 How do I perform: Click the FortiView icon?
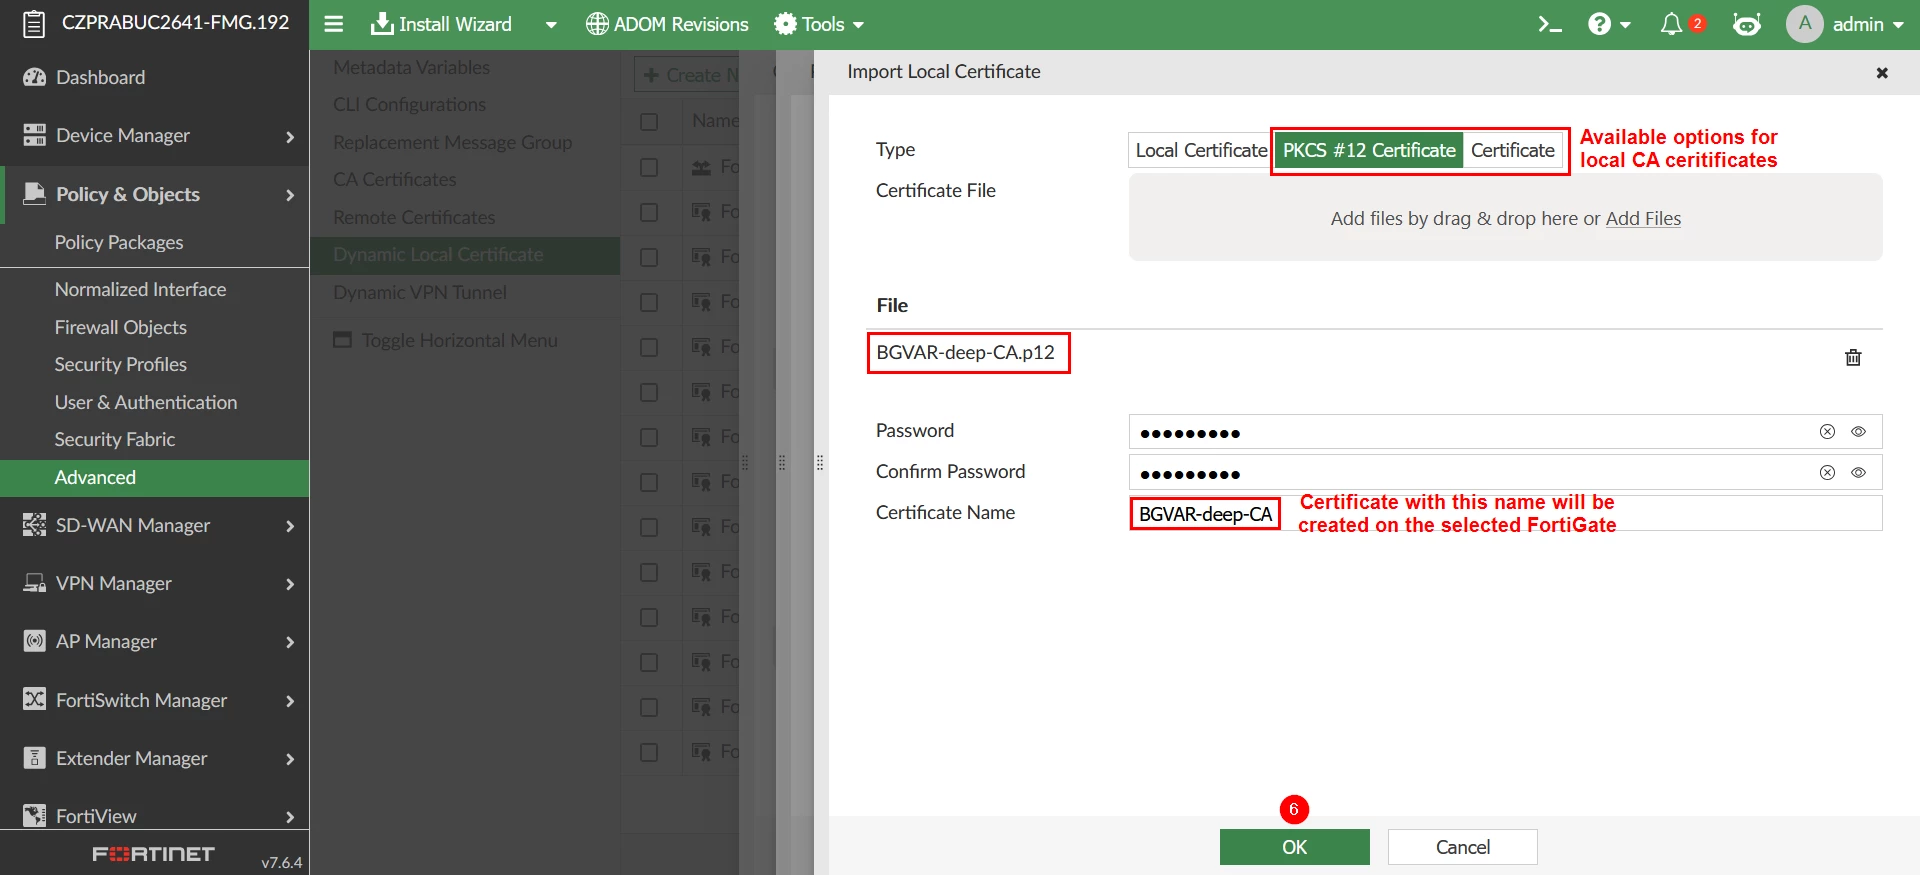[x=34, y=816]
